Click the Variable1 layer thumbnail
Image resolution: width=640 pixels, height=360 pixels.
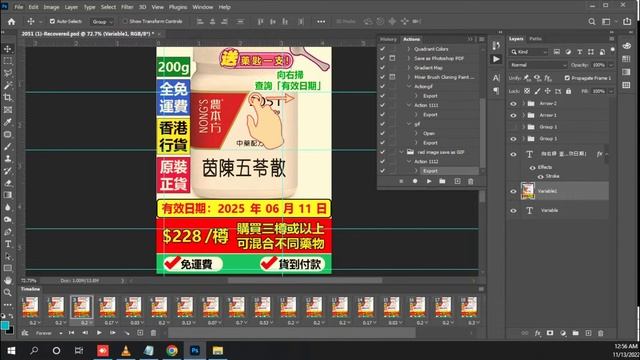click(x=528, y=191)
